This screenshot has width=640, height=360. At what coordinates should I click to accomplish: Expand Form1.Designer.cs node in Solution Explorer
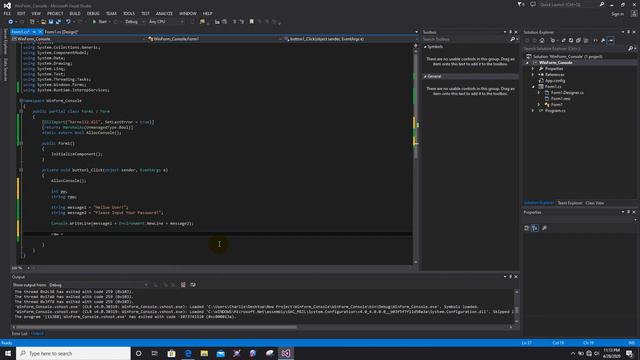pos(539,93)
